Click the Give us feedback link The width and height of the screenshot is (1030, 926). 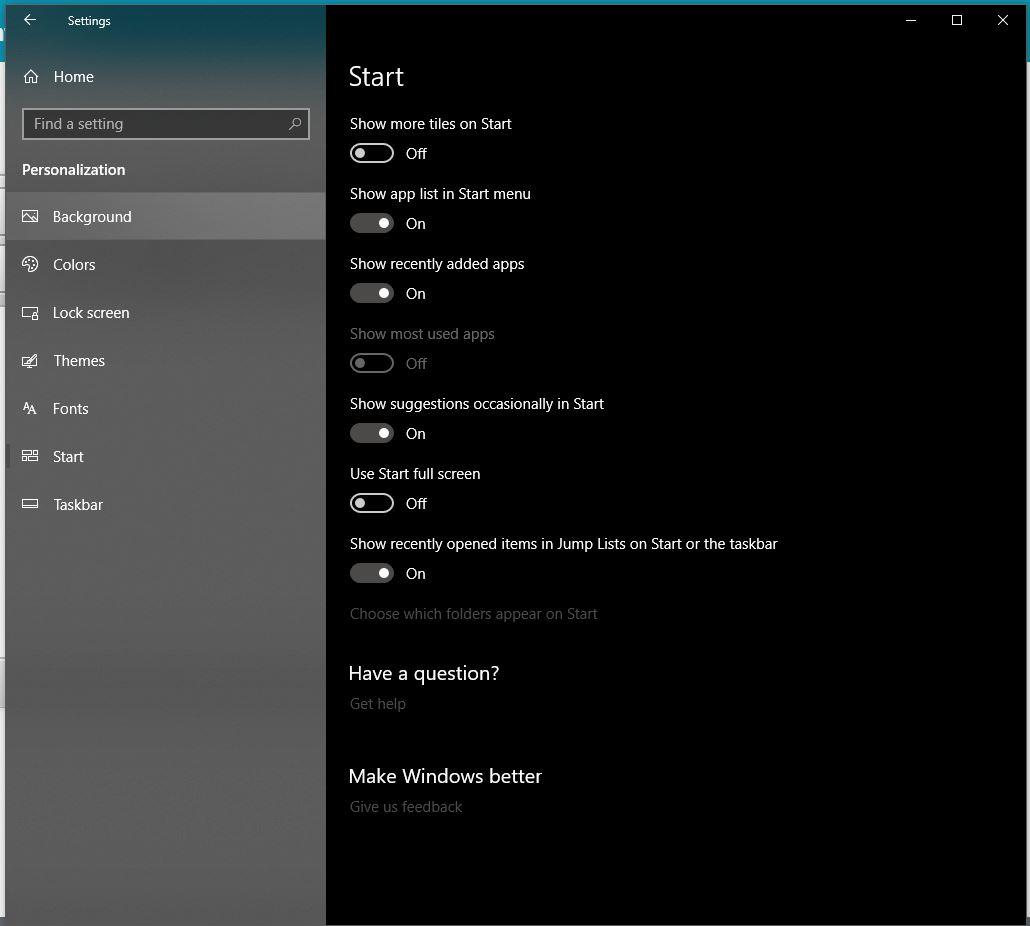(405, 806)
